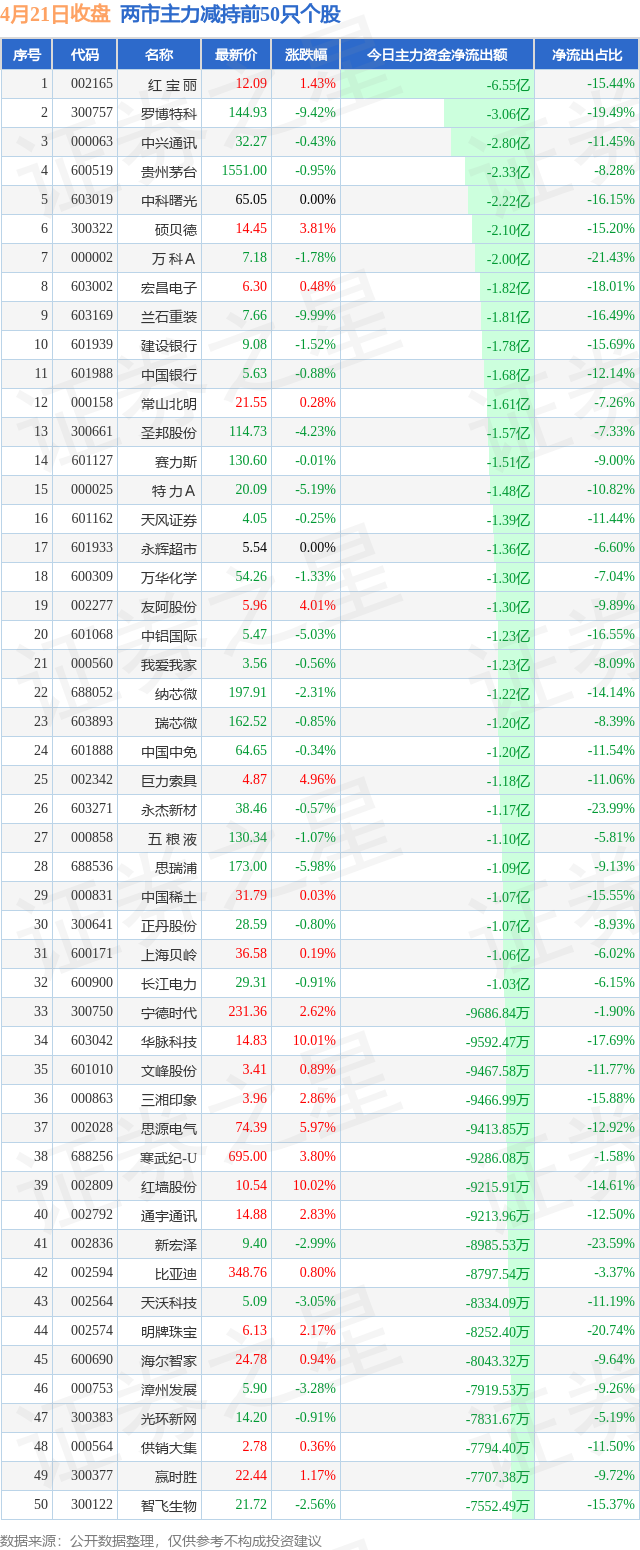Select the stock name 中国稀土

click(x=169, y=896)
